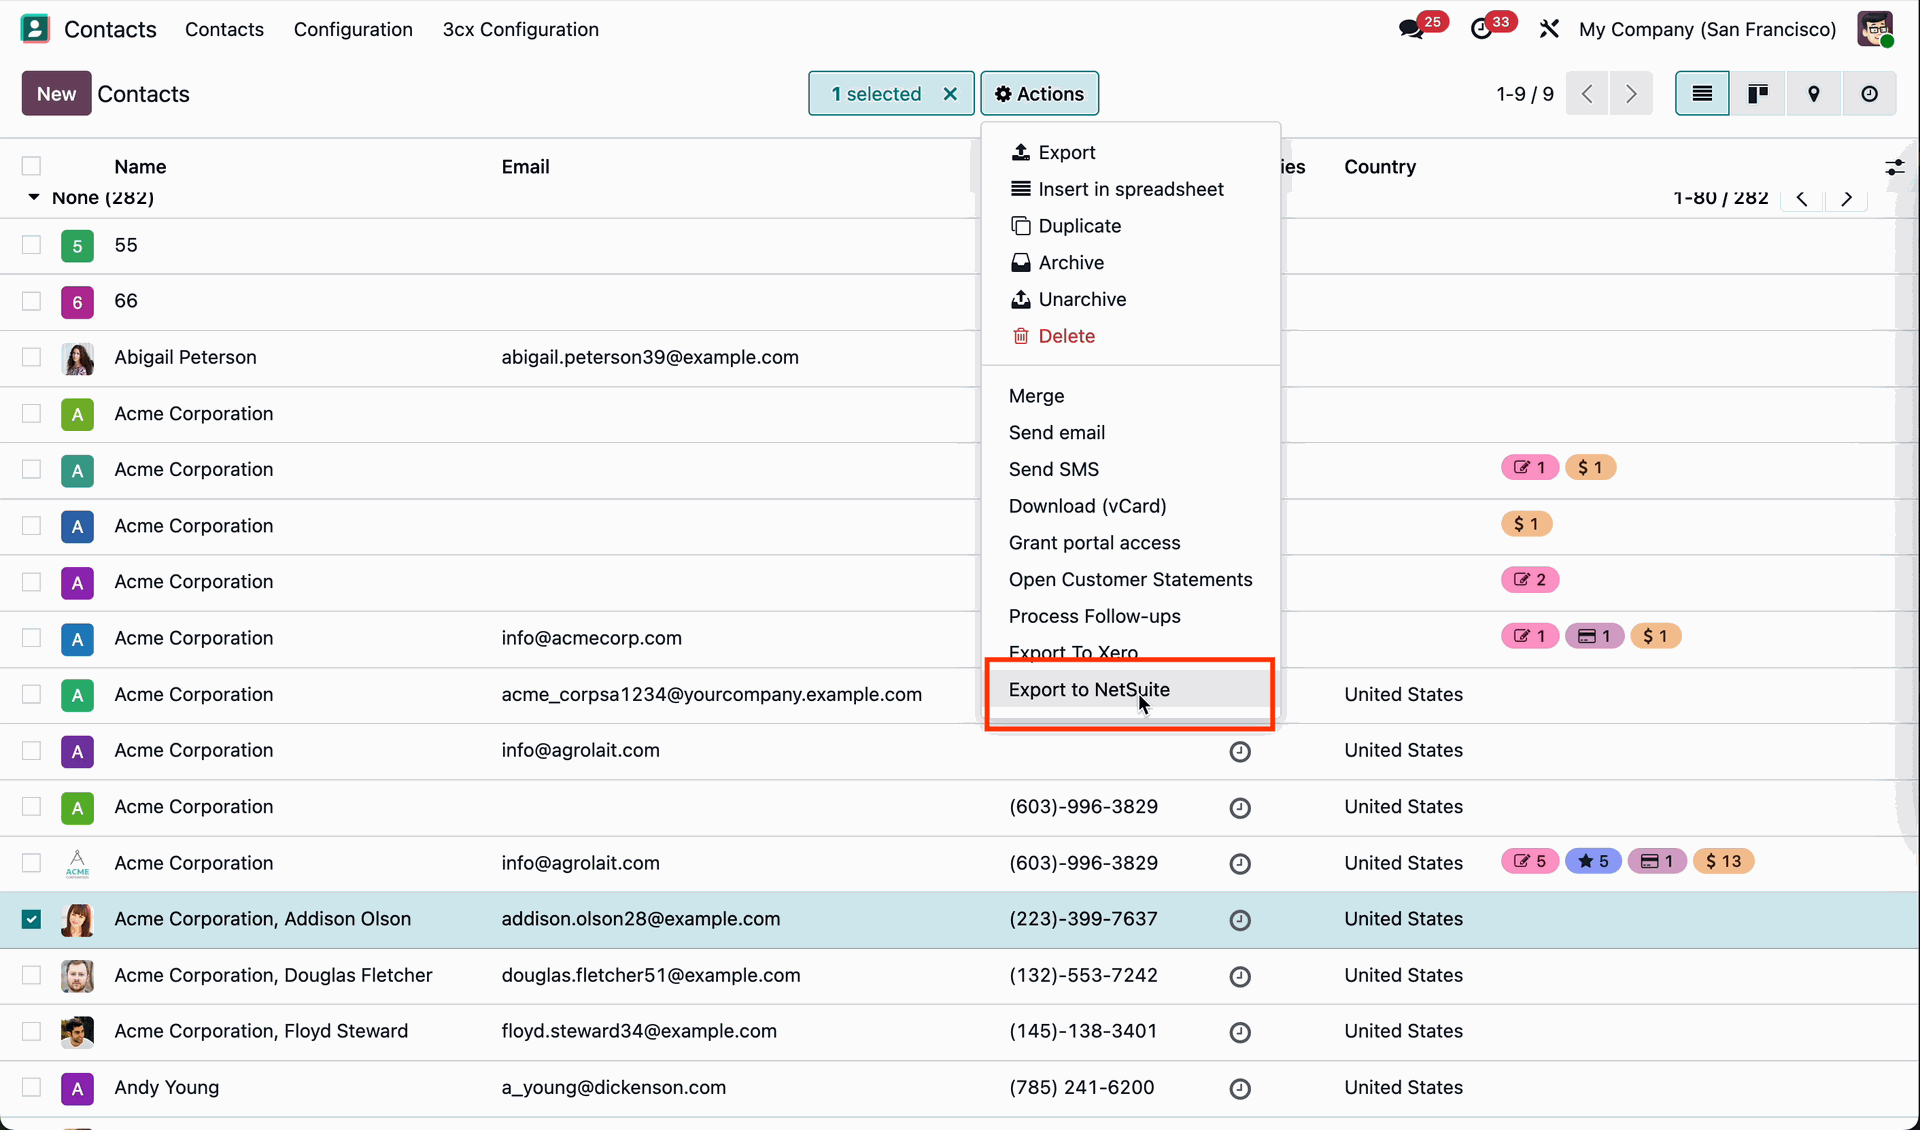Choose Process Follow-ups
The width and height of the screenshot is (1920, 1130).
coord(1131,617)
